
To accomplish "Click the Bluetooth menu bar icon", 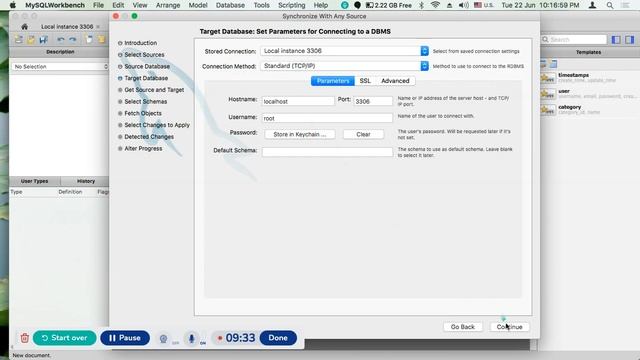I will coord(422,5).
